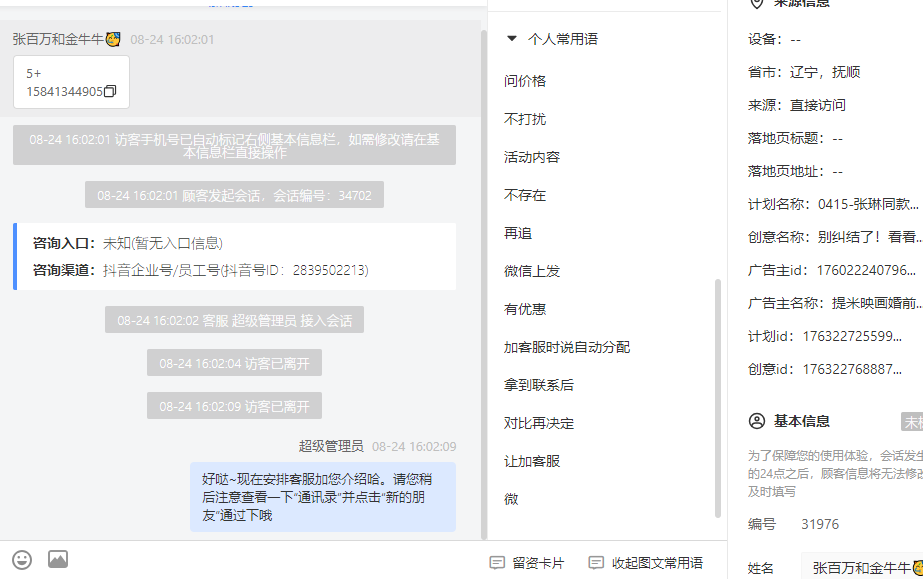Click the 留资卡片 card icon
The image size is (923, 579).
point(497,563)
